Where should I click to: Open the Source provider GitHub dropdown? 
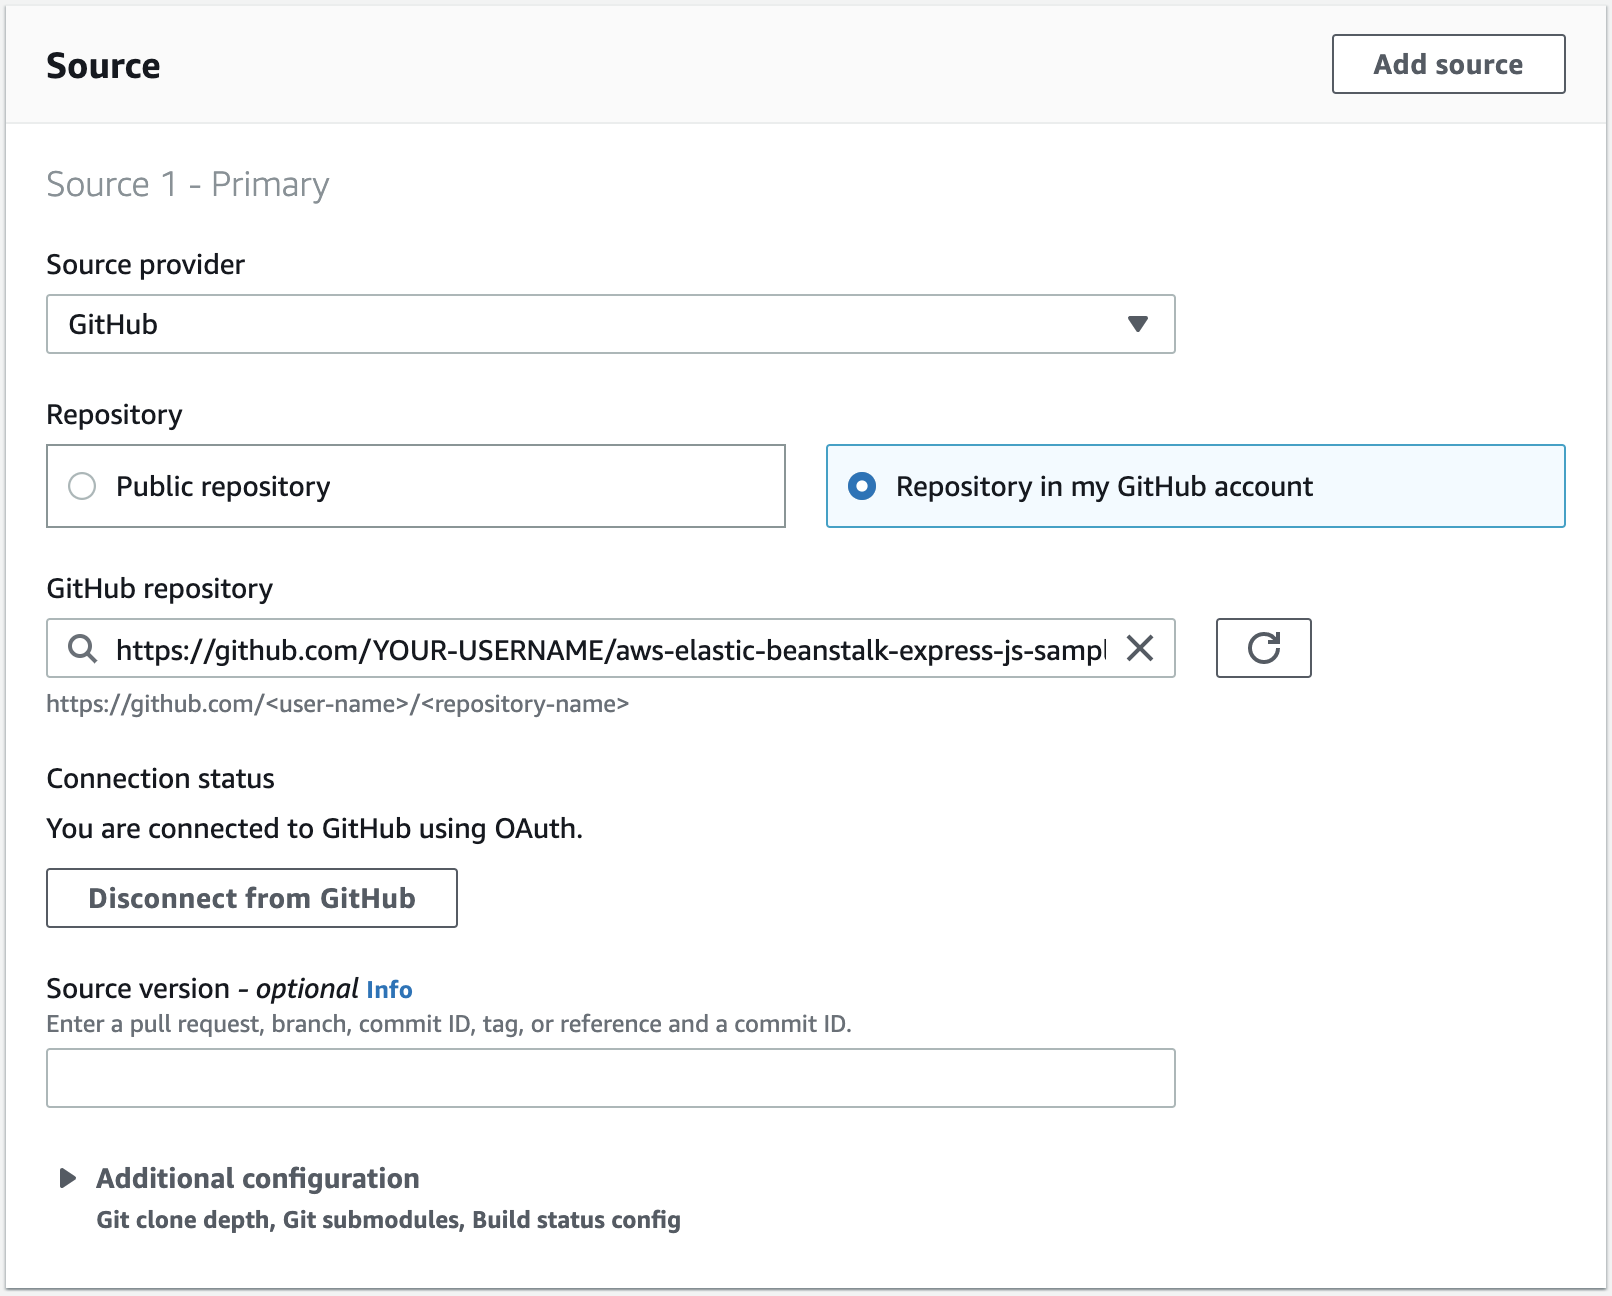tap(611, 324)
